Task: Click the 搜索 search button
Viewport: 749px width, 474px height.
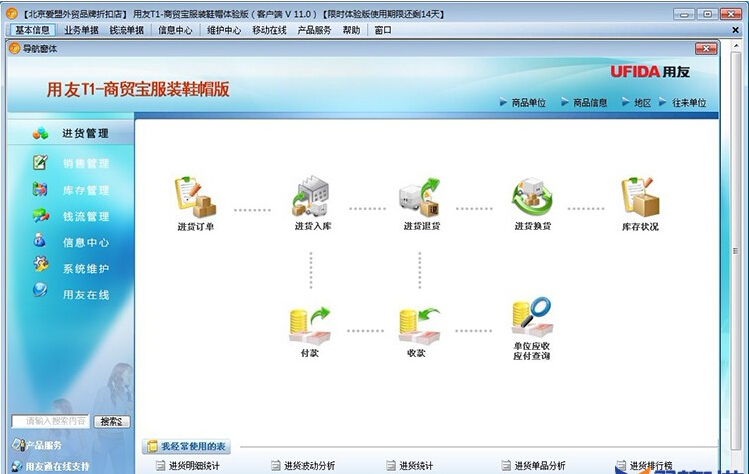Action: coord(112,422)
